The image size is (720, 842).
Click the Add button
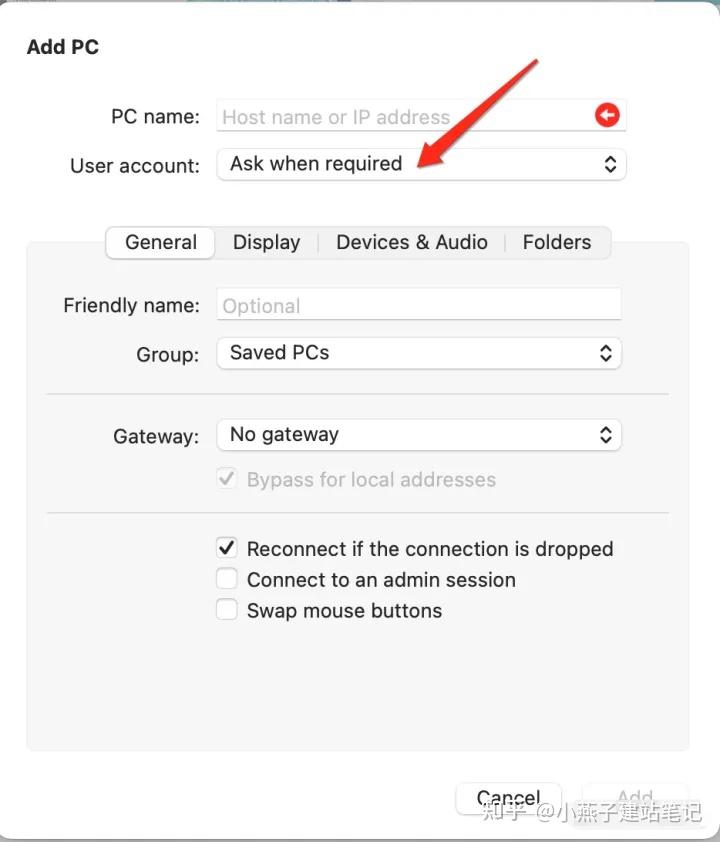pos(635,798)
